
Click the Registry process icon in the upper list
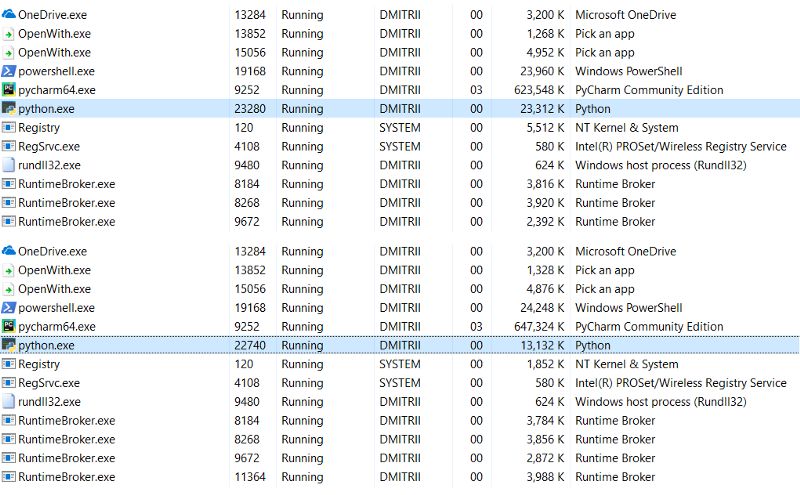pyautogui.click(x=9, y=128)
